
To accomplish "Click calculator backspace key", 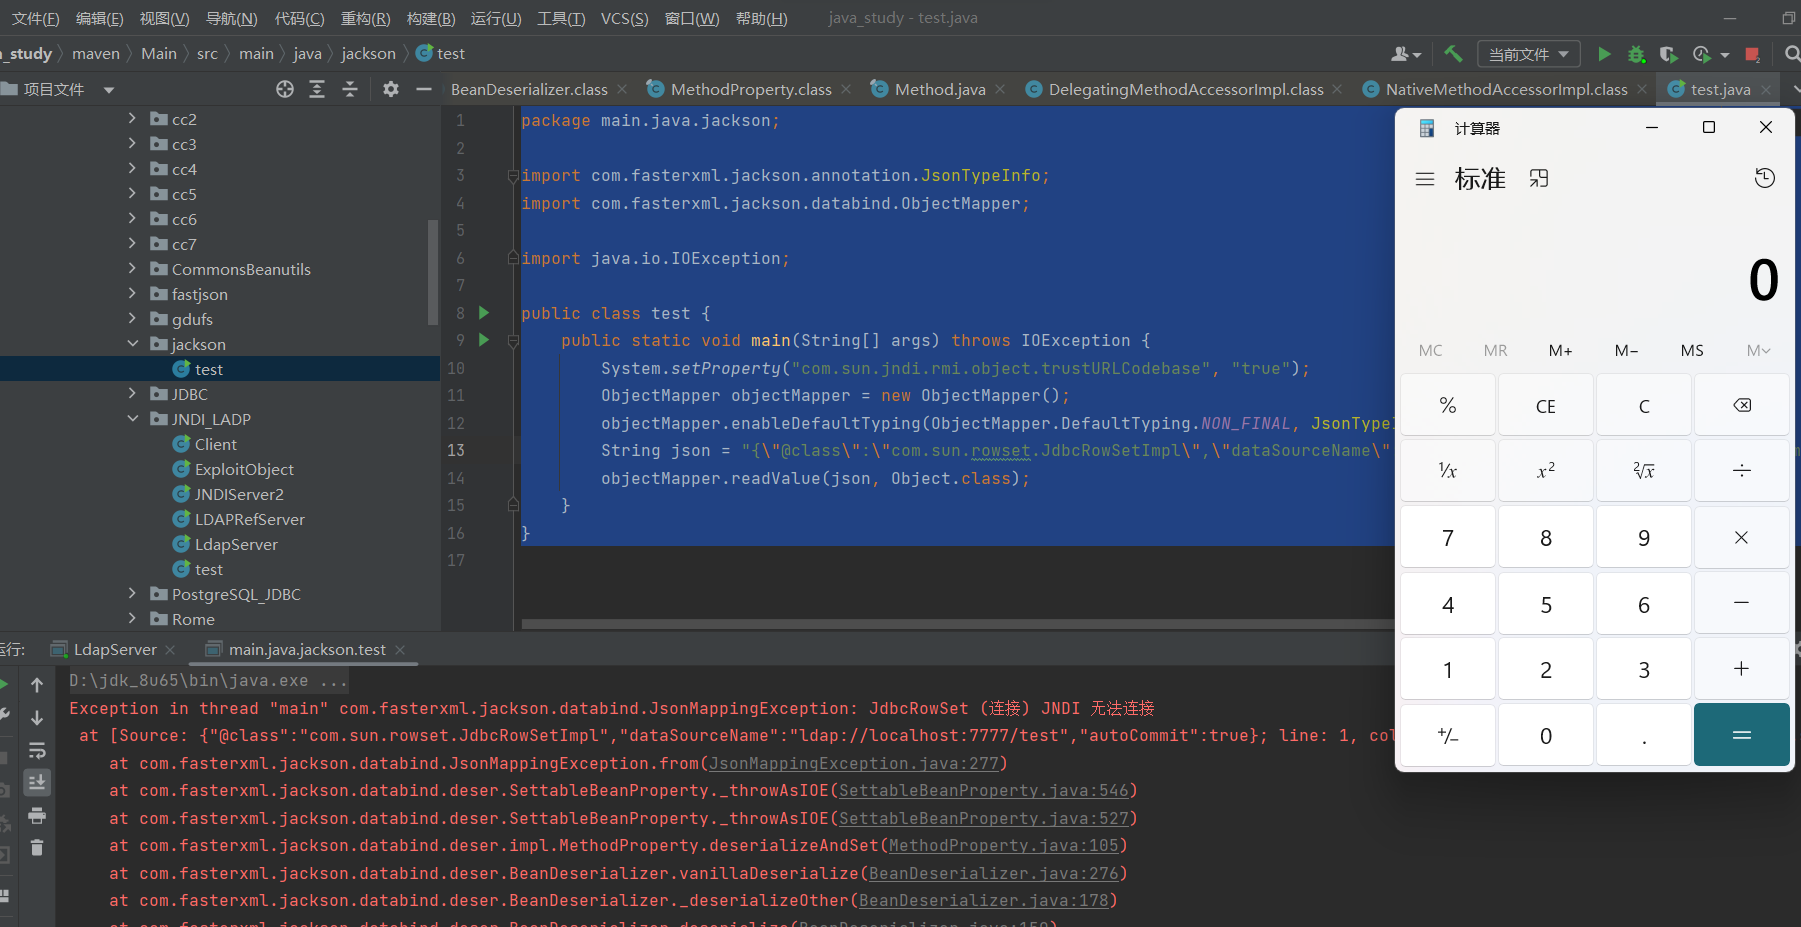I will (1742, 405).
